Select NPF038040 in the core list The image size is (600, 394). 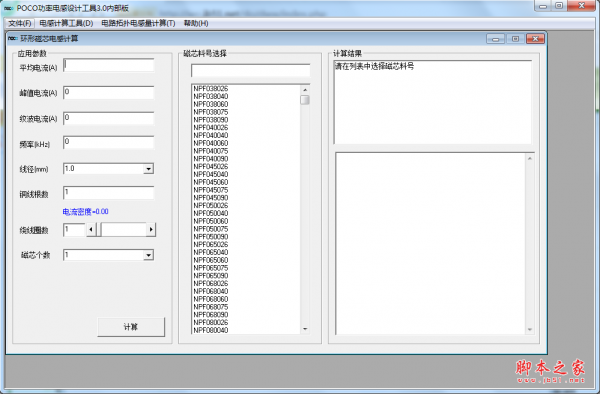(x=211, y=96)
